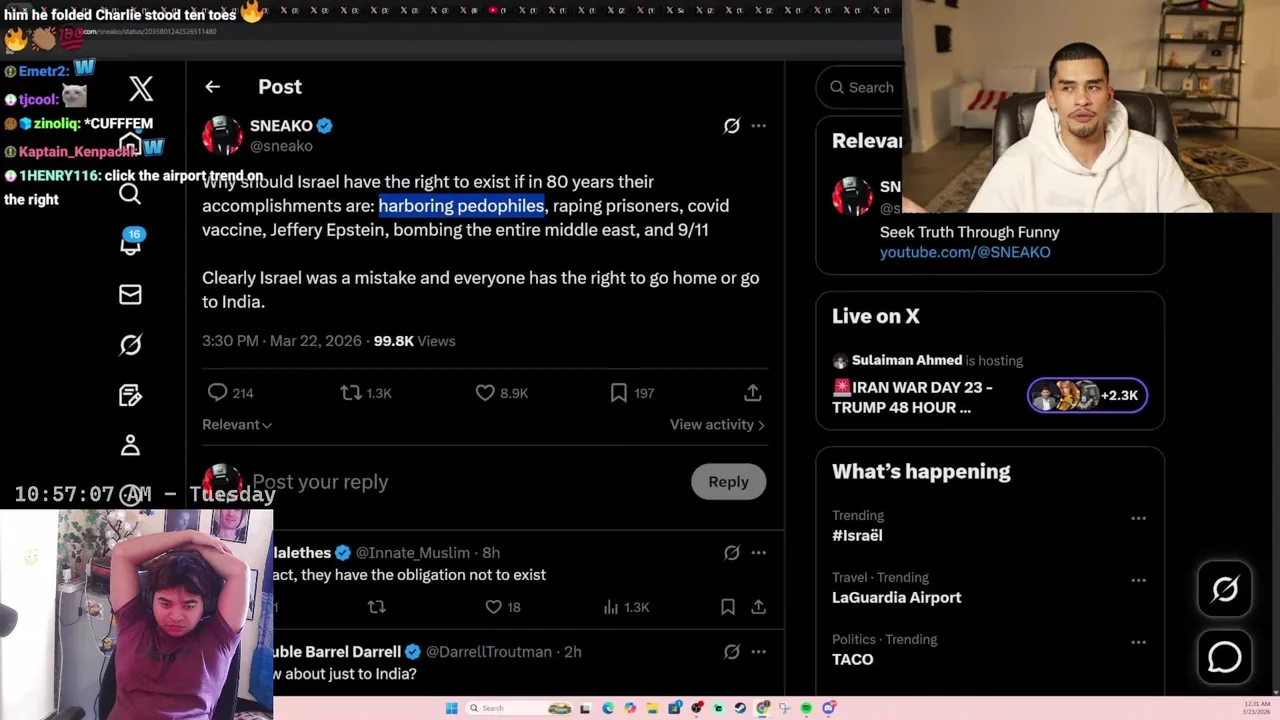Image resolution: width=1280 pixels, height=720 pixels.
Task: Open the LaGuardia Airport trending item
Action: pyautogui.click(x=896, y=598)
